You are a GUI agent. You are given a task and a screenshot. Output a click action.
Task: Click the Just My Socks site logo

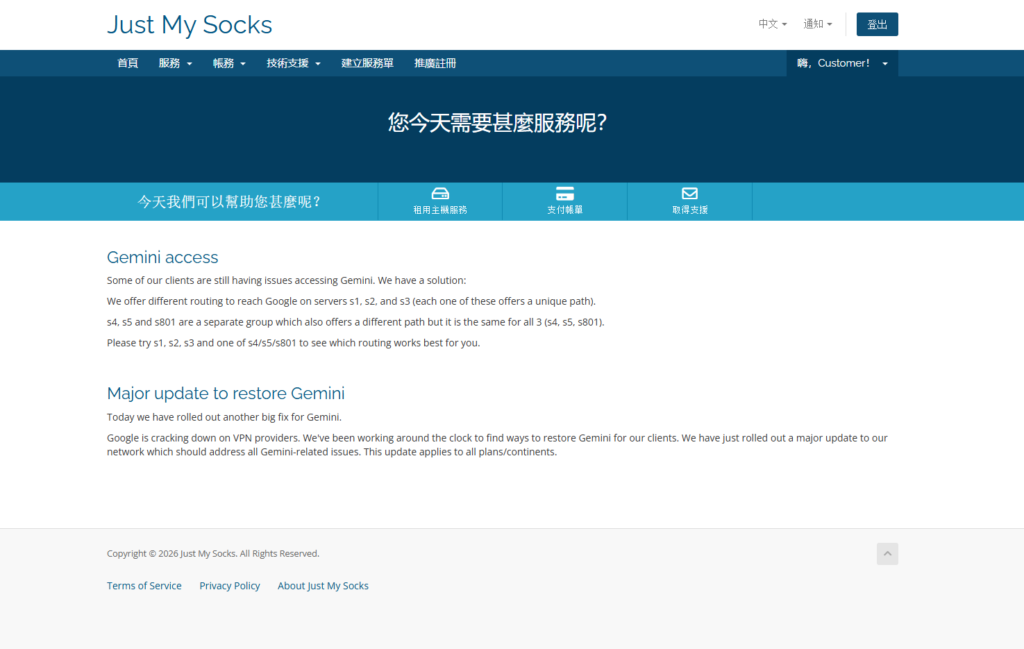coord(189,25)
